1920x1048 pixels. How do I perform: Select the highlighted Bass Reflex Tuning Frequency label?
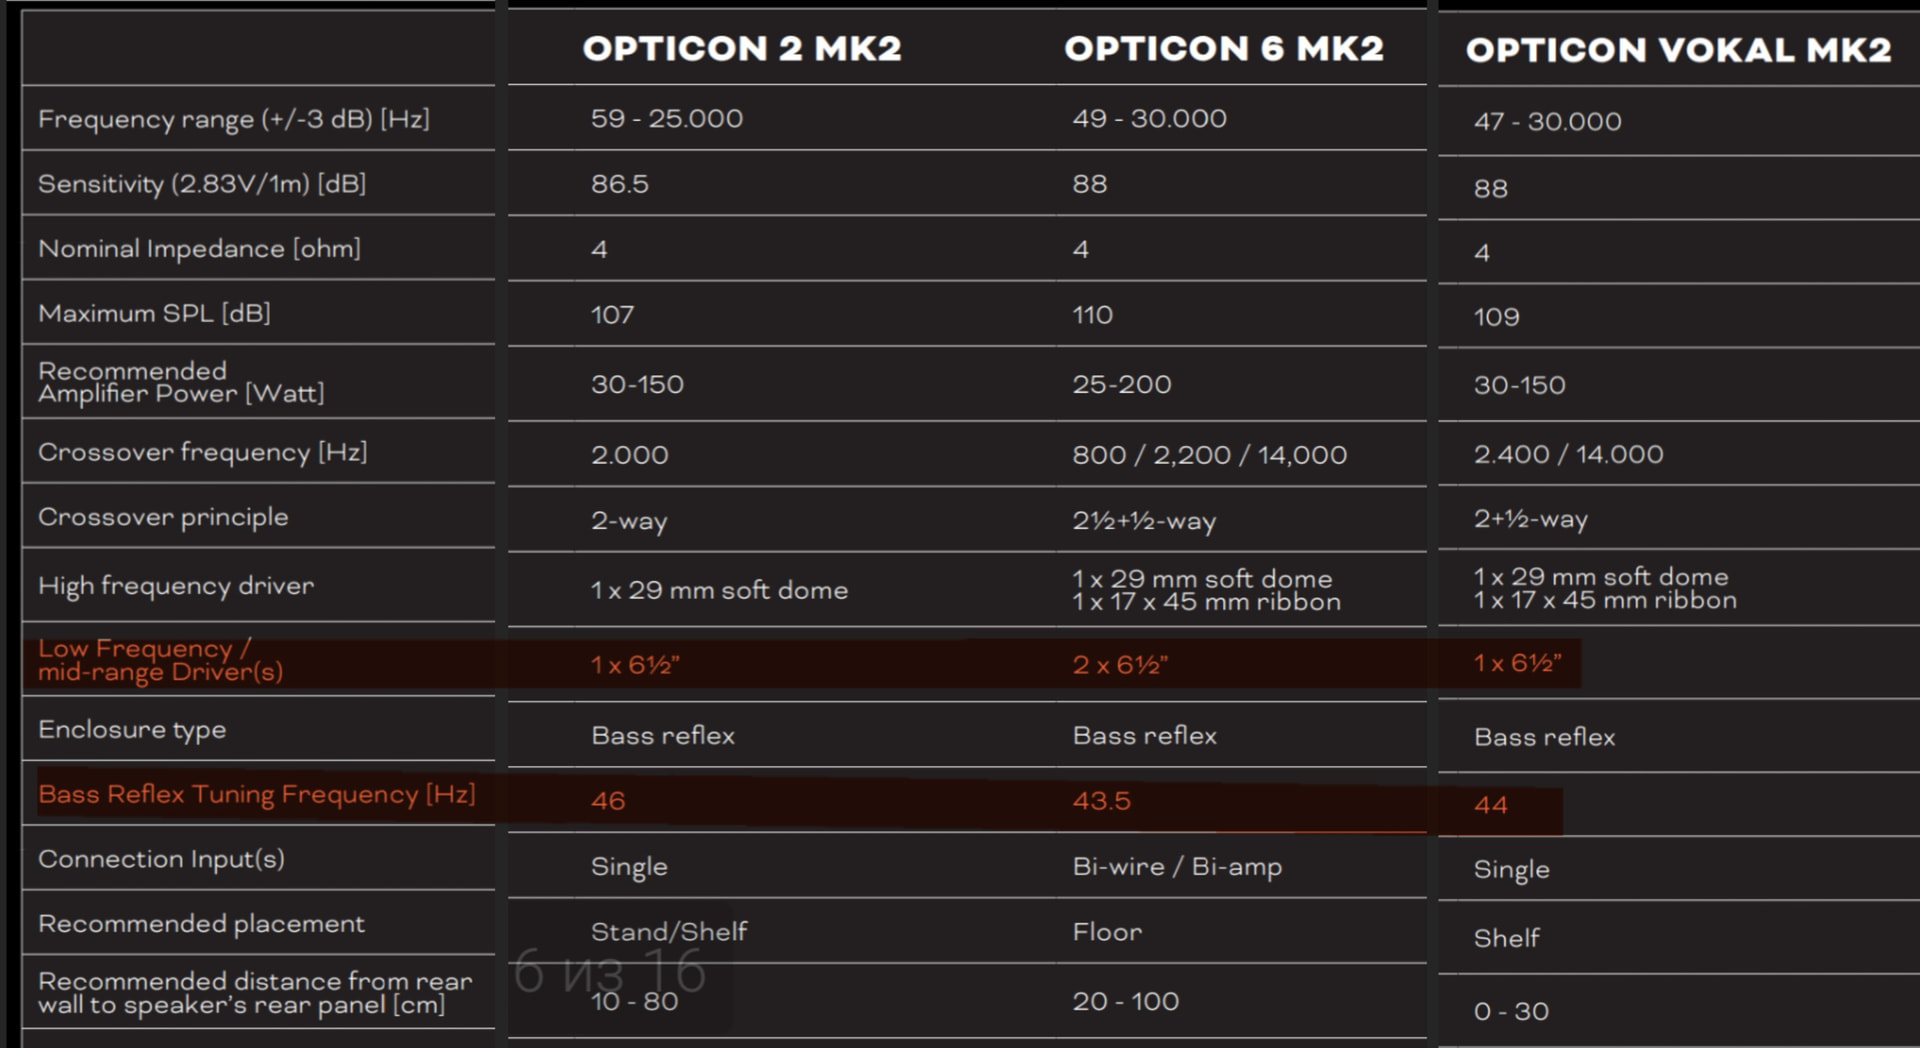coord(256,795)
